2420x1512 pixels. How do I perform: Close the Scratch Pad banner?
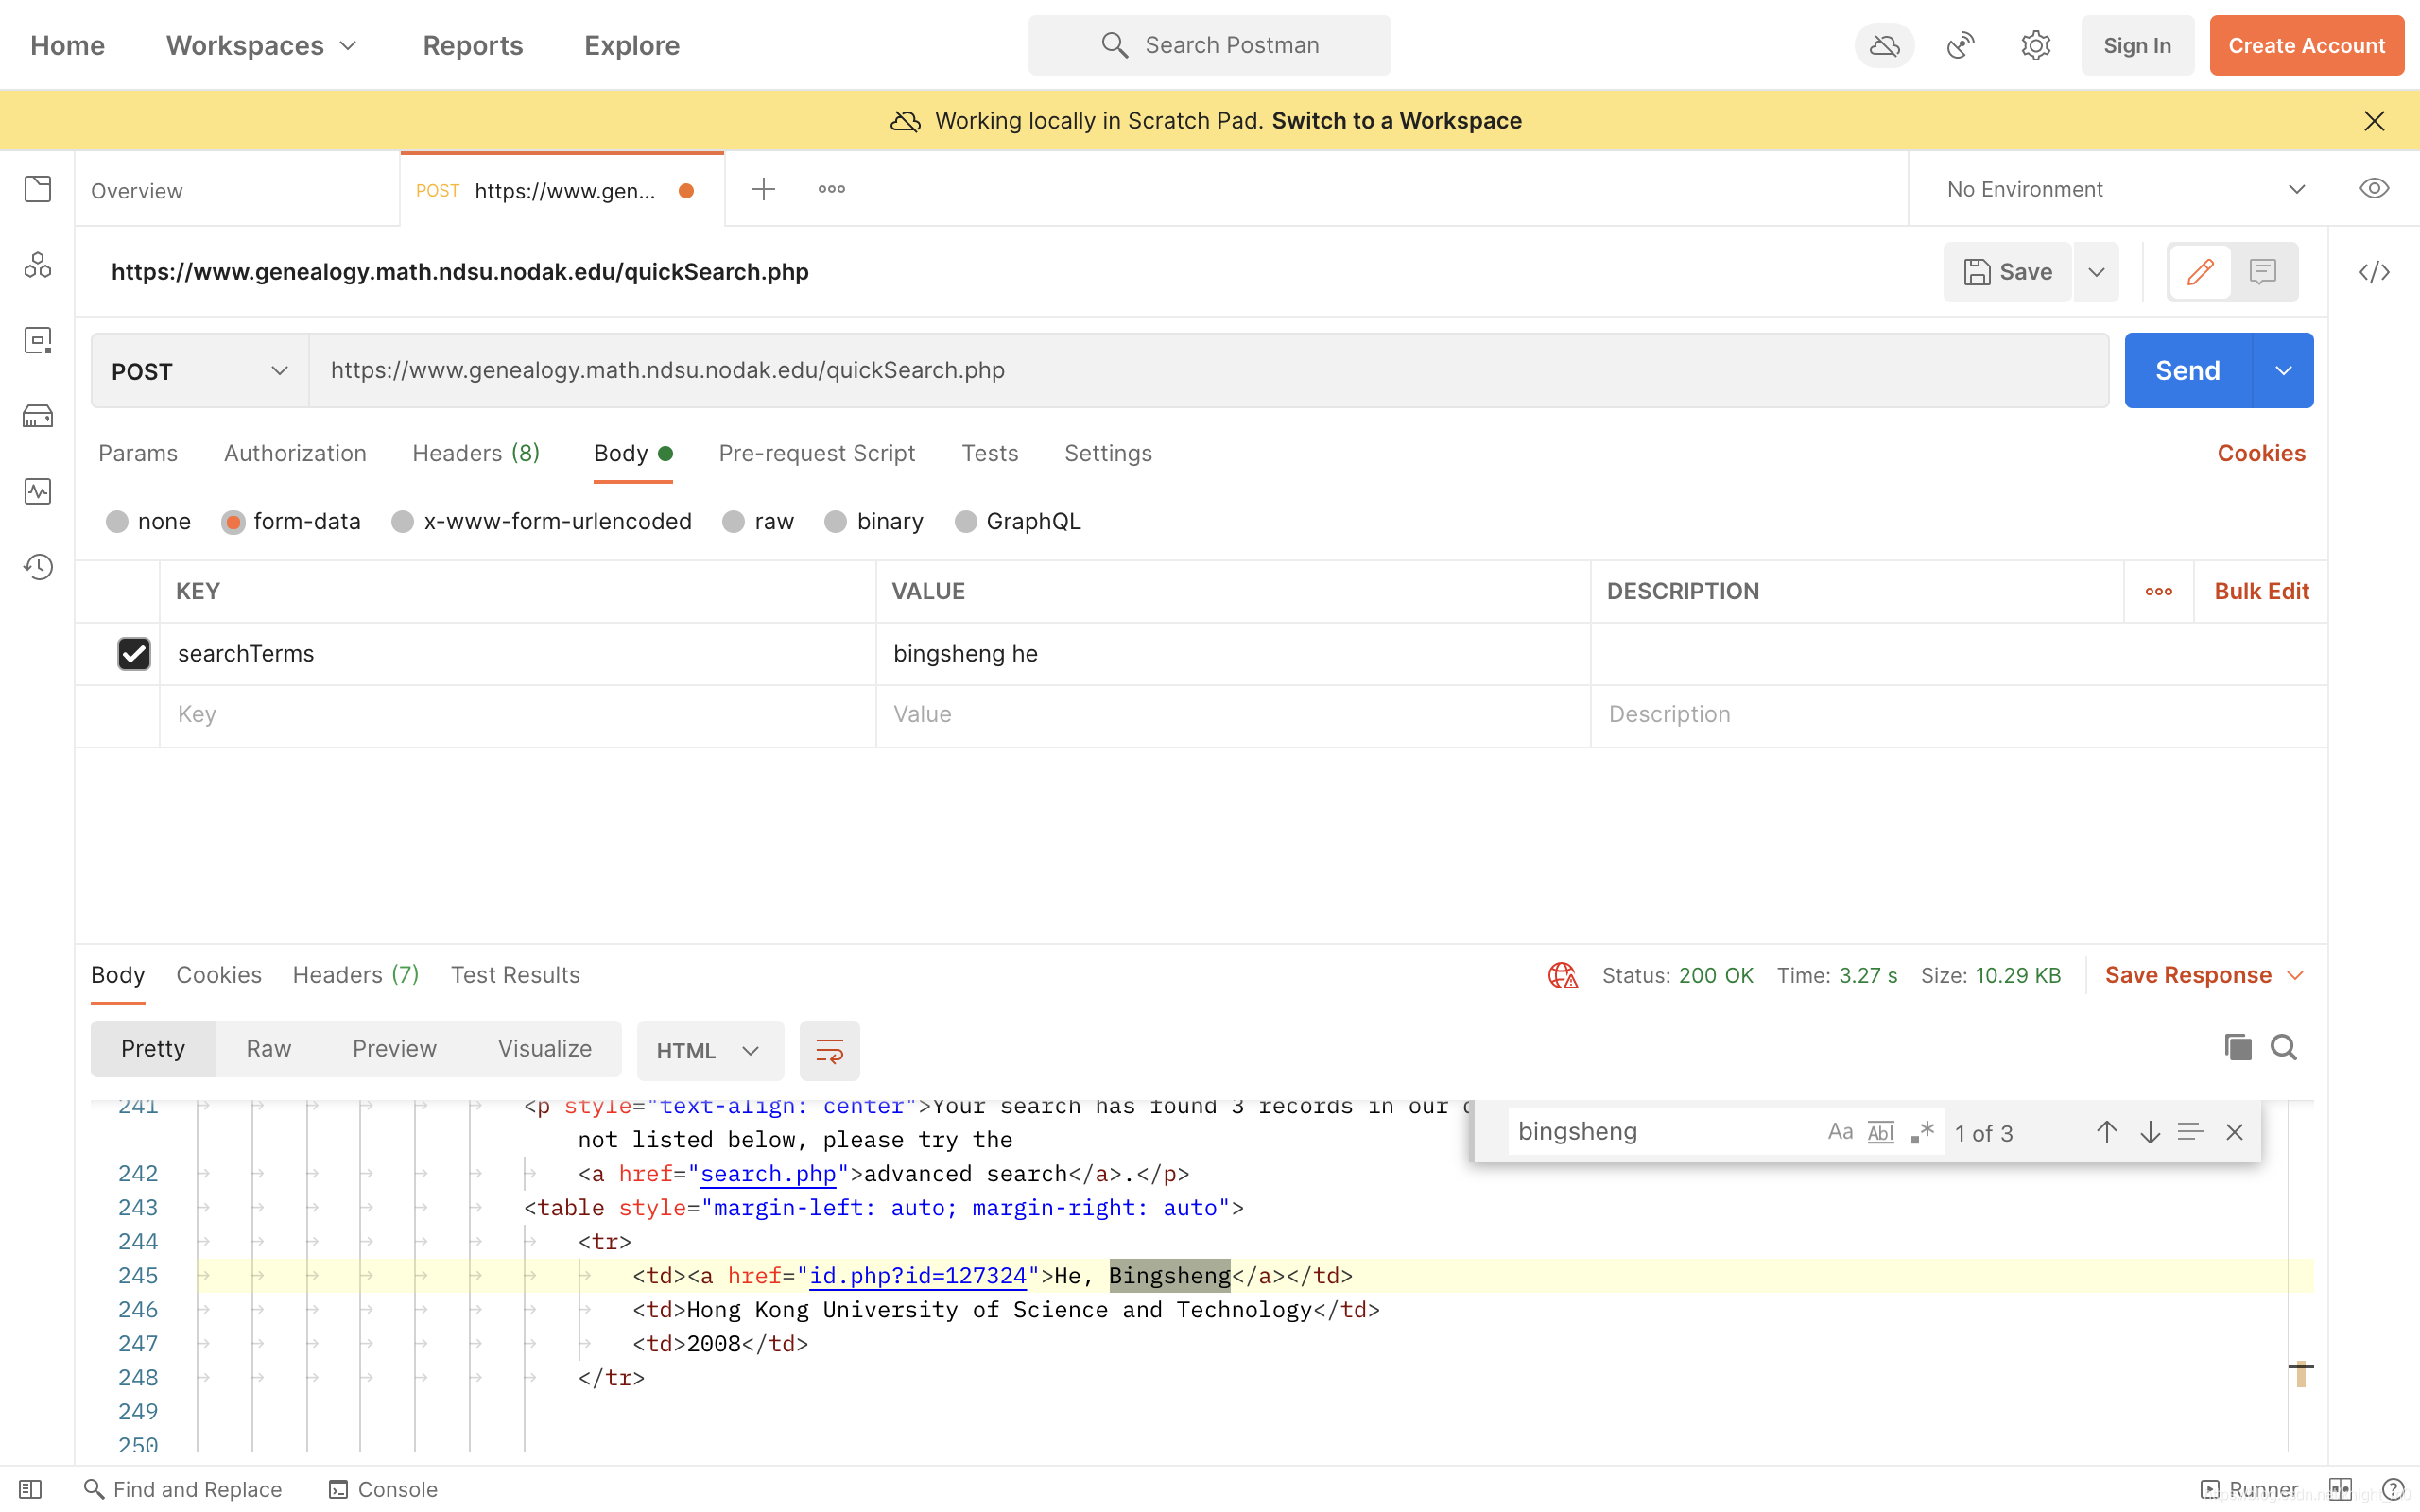point(2374,121)
